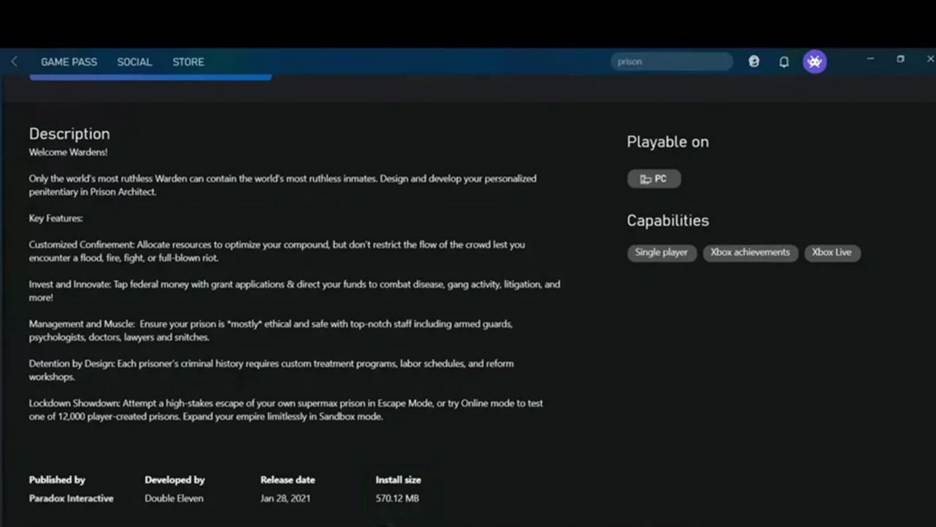Close the Xbox app window

click(x=929, y=59)
